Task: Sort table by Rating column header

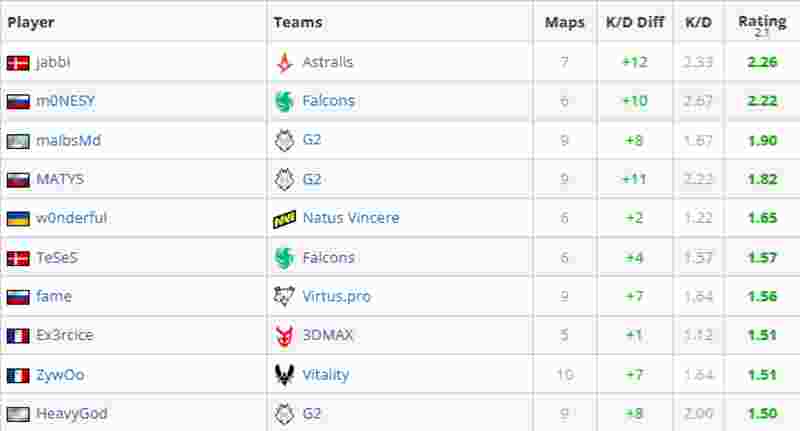Action: (762, 22)
